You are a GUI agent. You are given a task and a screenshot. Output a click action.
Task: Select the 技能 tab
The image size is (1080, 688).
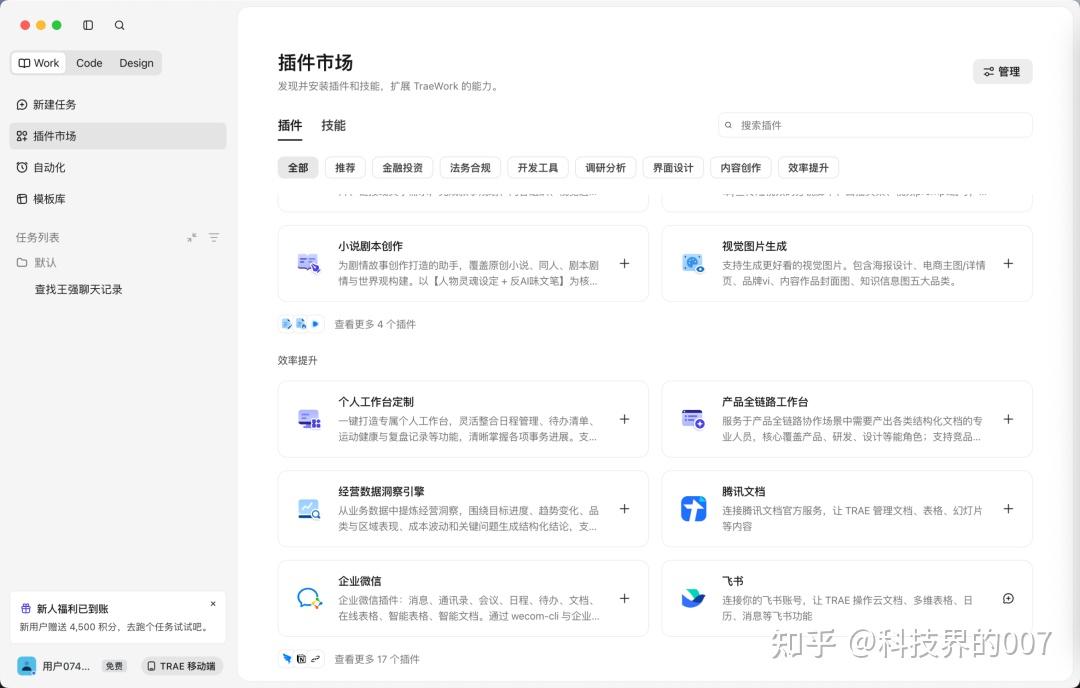[x=333, y=125]
